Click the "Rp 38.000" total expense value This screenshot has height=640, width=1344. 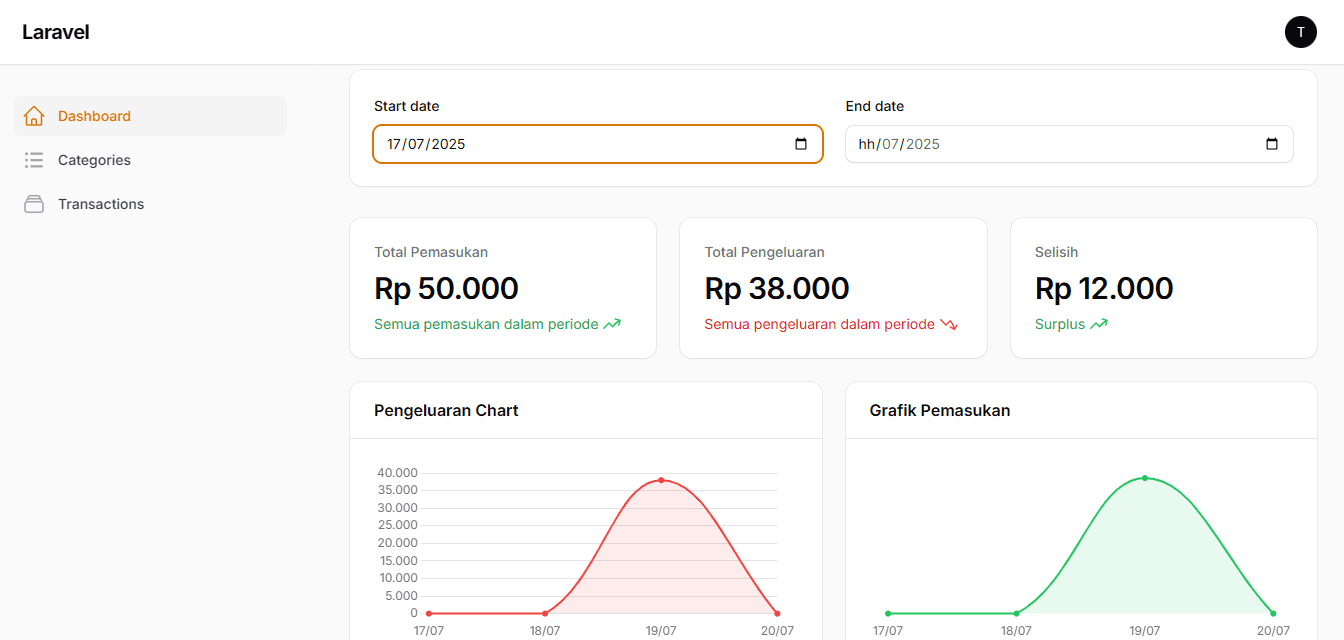pos(777,288)
